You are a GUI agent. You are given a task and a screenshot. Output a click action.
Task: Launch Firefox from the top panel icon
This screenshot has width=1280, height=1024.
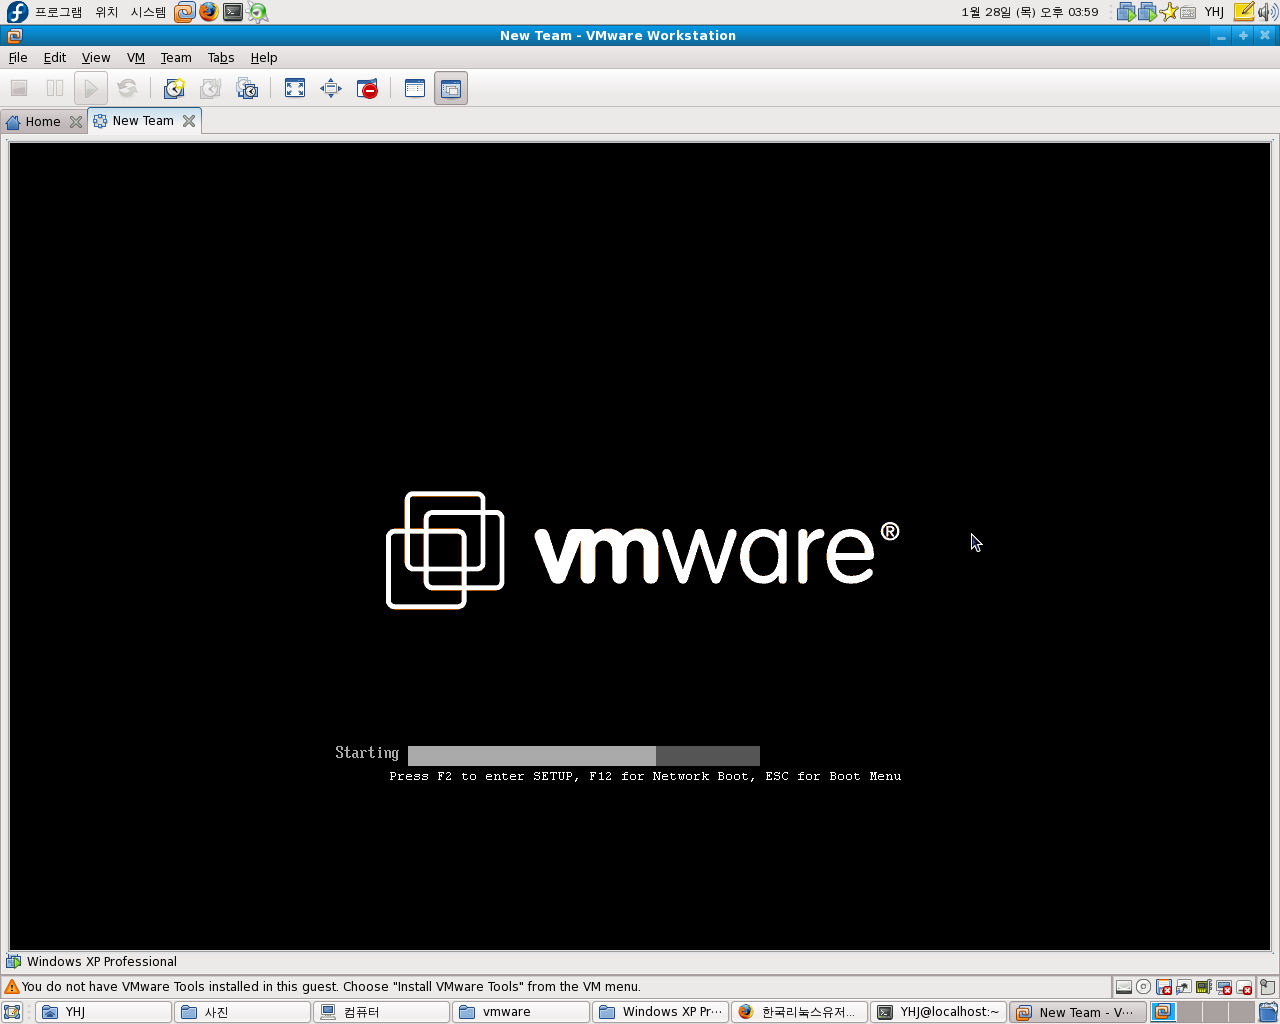208,12
